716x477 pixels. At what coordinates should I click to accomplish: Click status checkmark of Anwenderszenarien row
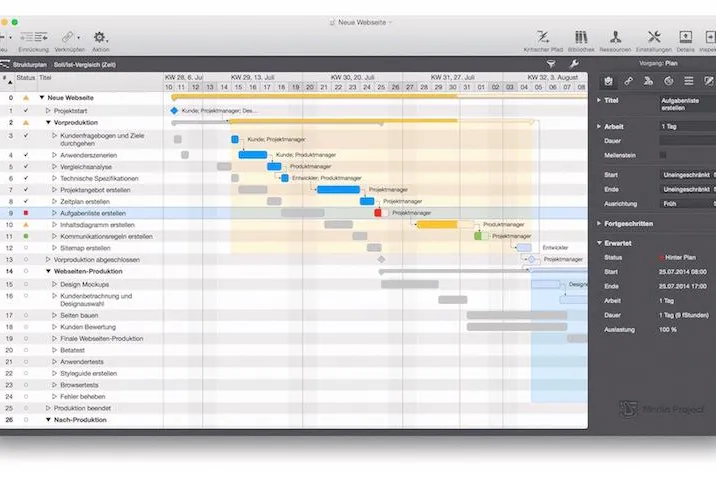point(26,155)
